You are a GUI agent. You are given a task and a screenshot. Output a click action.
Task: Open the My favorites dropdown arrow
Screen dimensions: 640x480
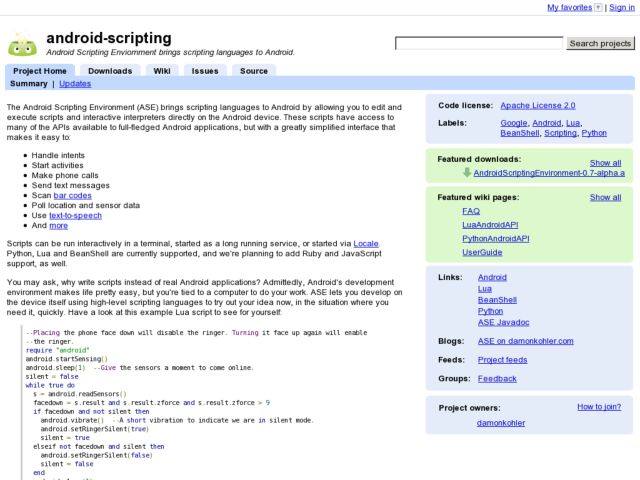pos(598,7)
